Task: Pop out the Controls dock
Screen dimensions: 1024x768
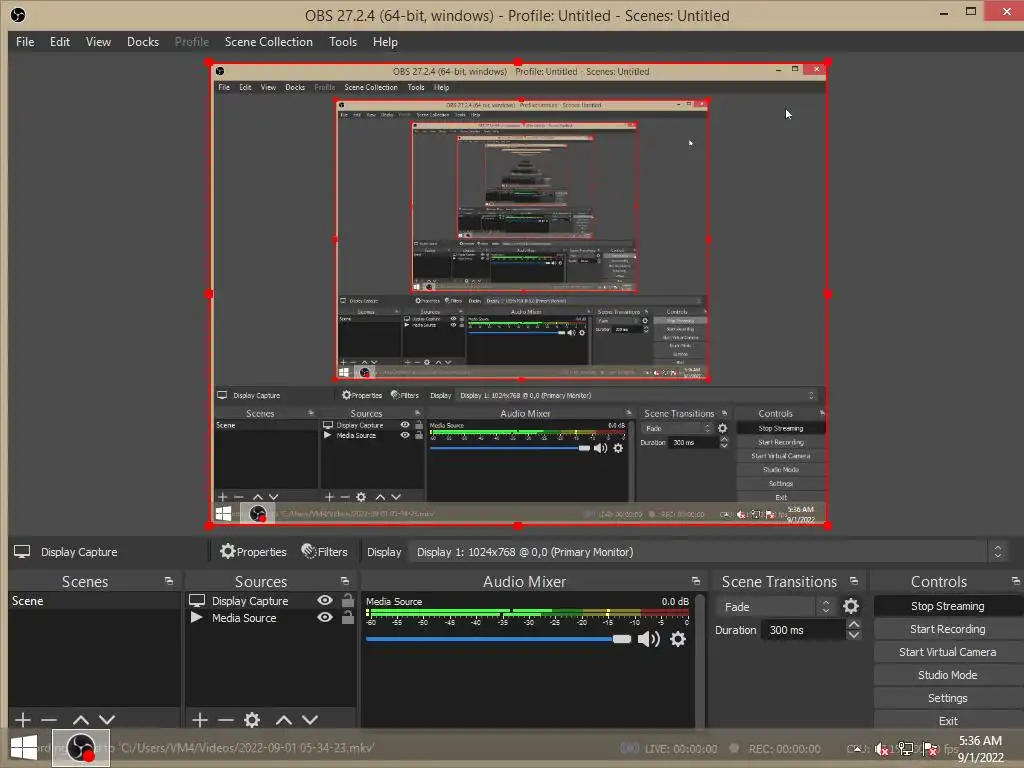Action: pyautogui.click(x=1016, y=581)
